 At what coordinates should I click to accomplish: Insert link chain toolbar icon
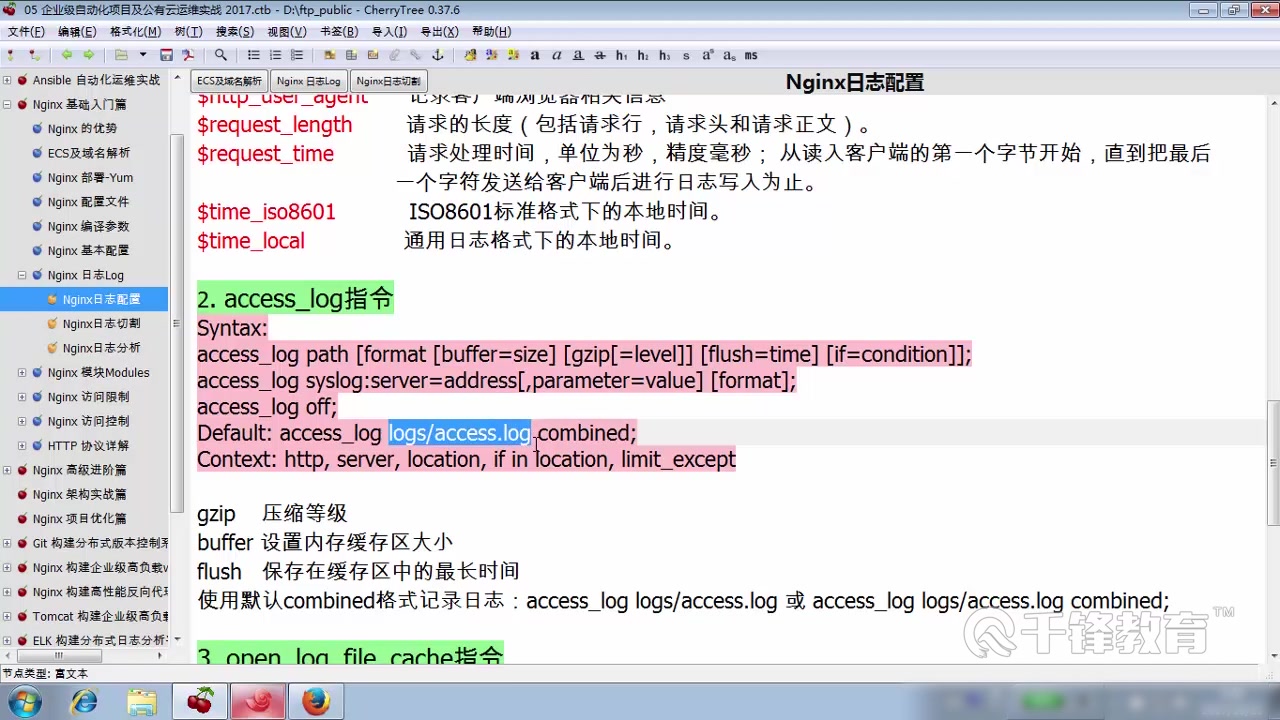click(x=416, y=55)
